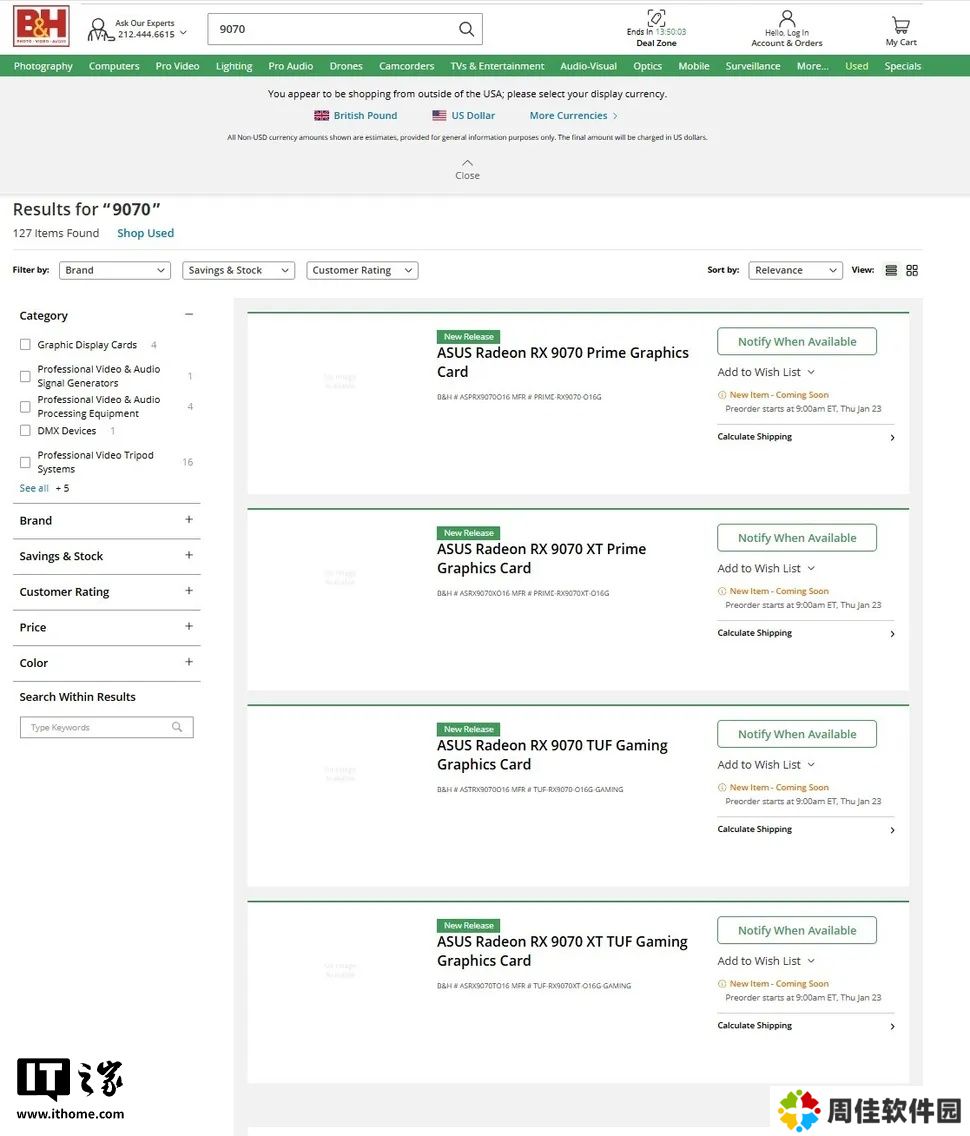Switch to grid view icon
Viewport: 970px width, 1136px height.
coord(912,270)
